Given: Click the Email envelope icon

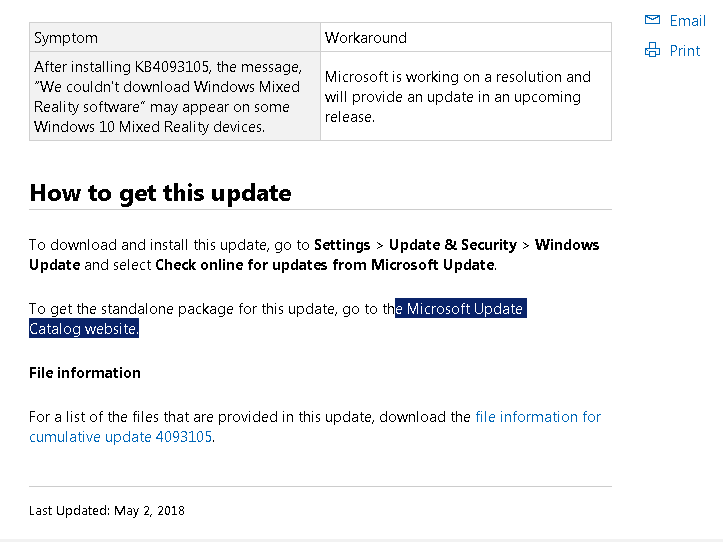Looking at the screenshot, I should (x=652, y=20).
